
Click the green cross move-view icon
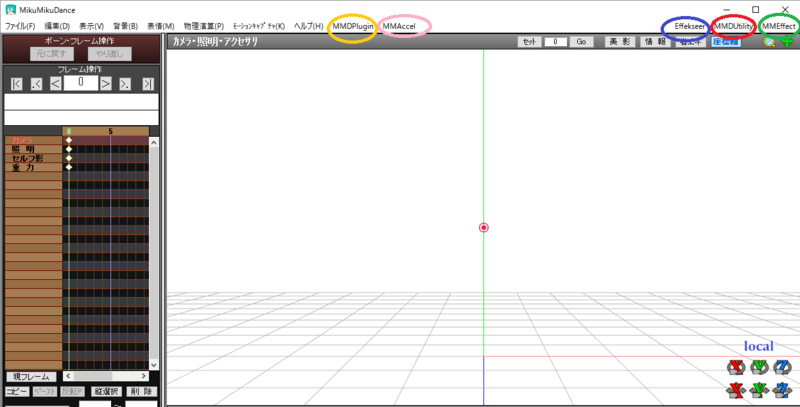point(788,42)
